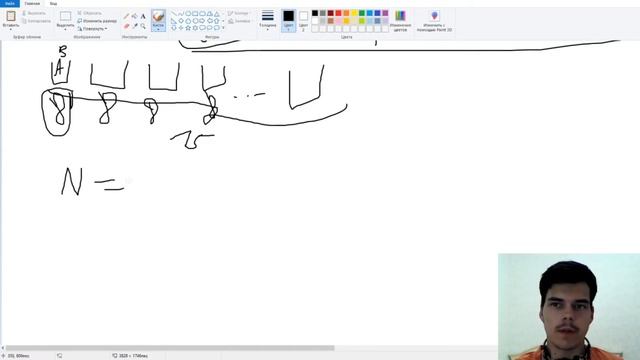
Task: Click the Copy button
Action: point(36,21)
